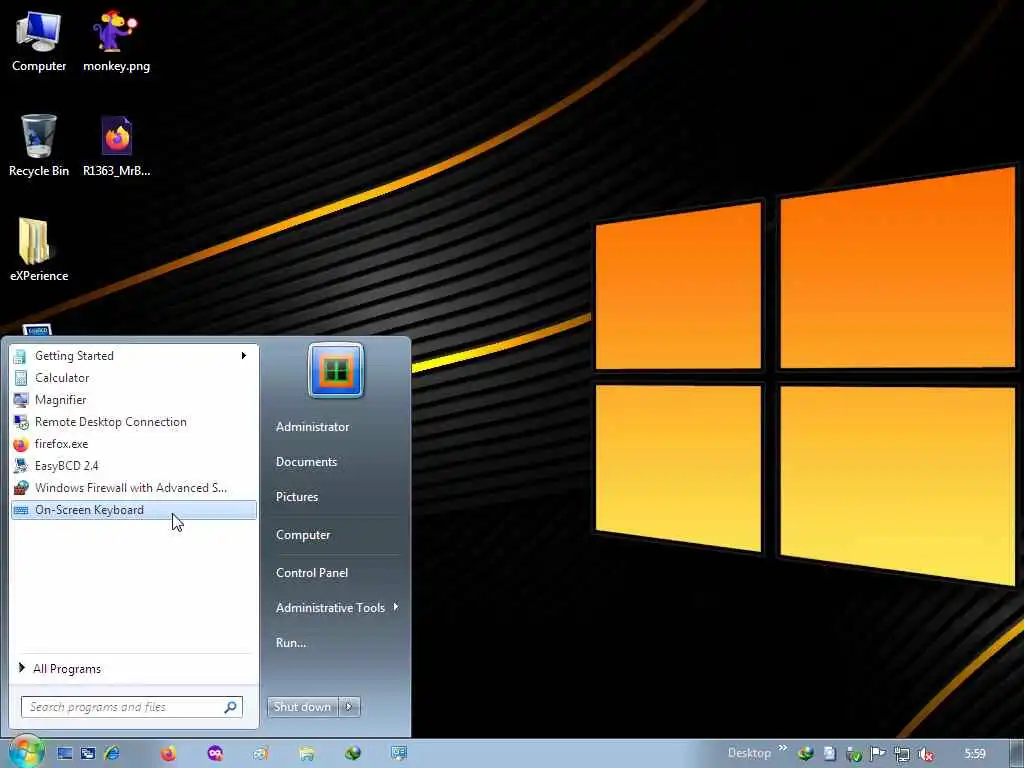Open Getting Started from Start menu
This screenshot has height=768, width=1024.
(x=133, y=355)
